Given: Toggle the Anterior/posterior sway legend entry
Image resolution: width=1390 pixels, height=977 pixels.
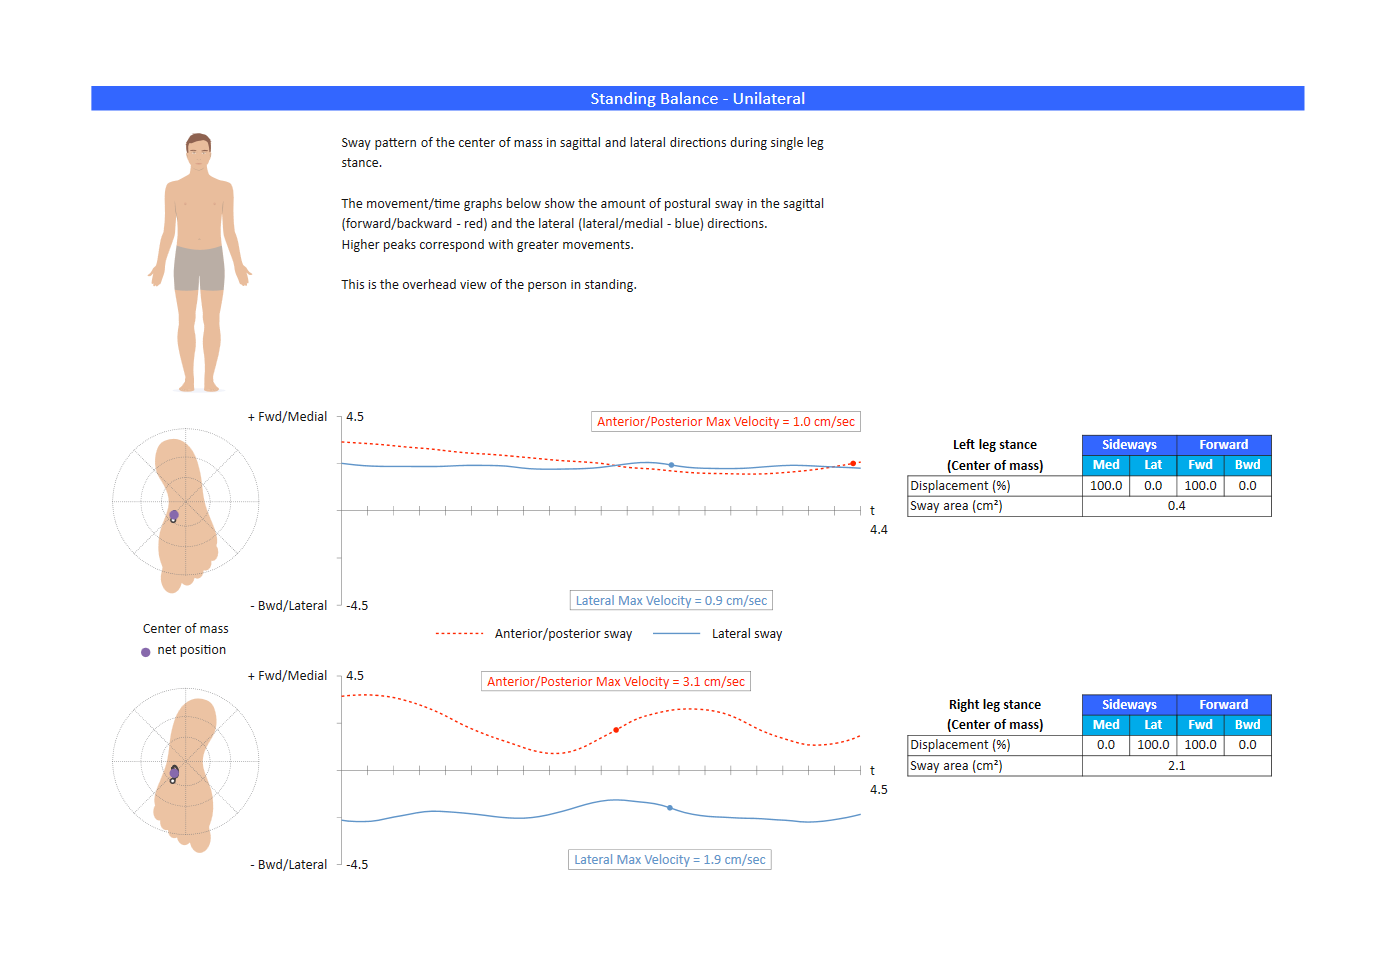Looking at the screenshot, I should click(563, 633).
